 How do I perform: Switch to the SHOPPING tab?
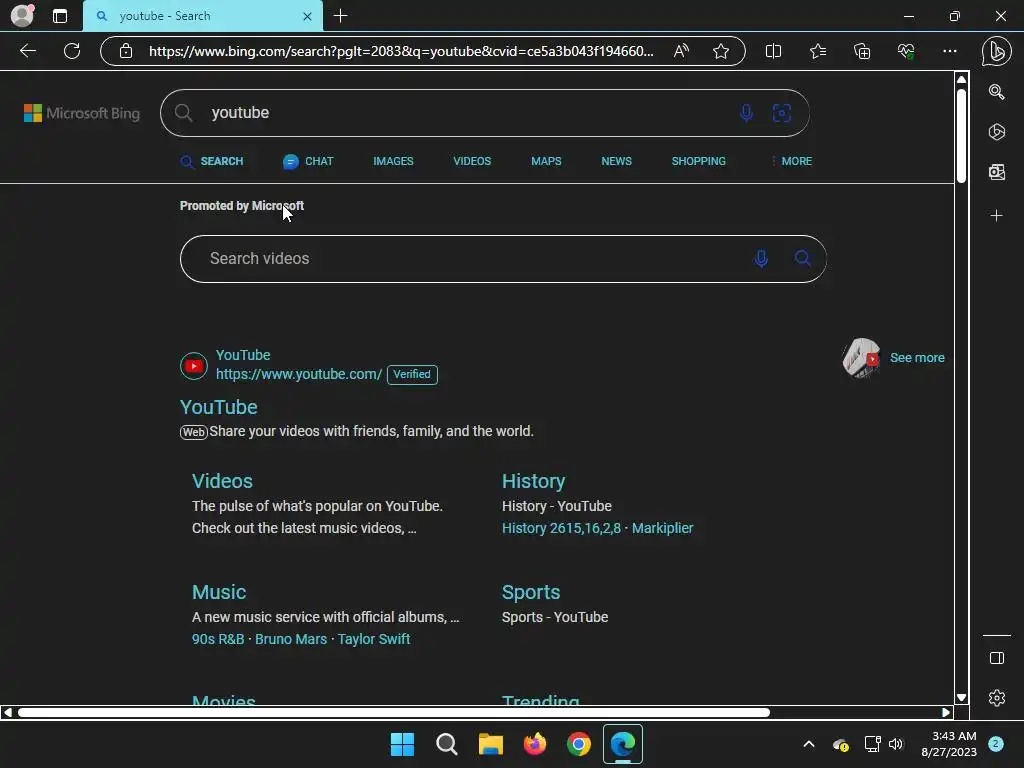698,161
